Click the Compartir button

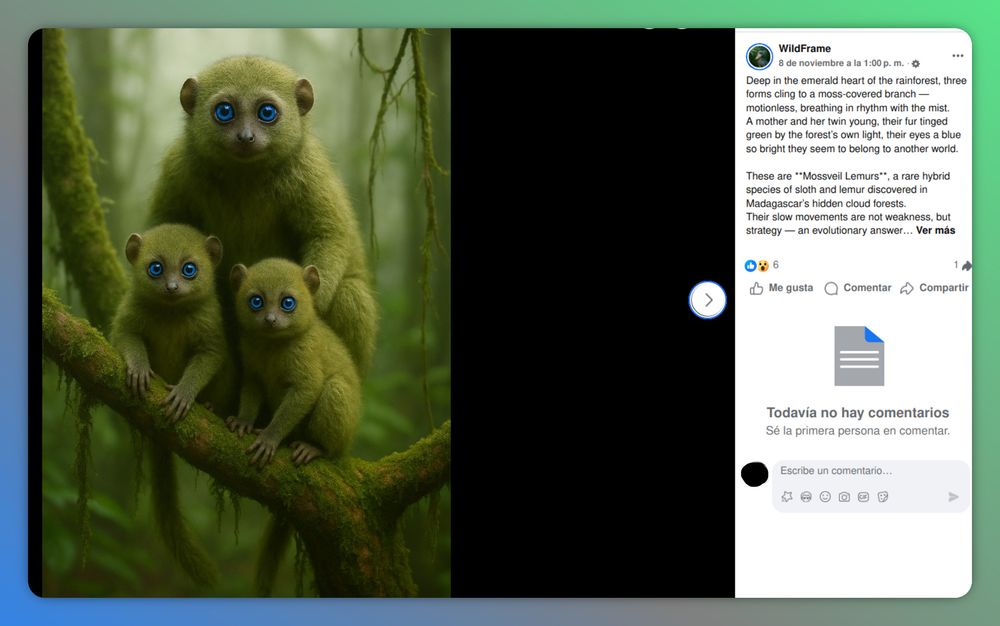pyautogui.click(x=934, y=288)
